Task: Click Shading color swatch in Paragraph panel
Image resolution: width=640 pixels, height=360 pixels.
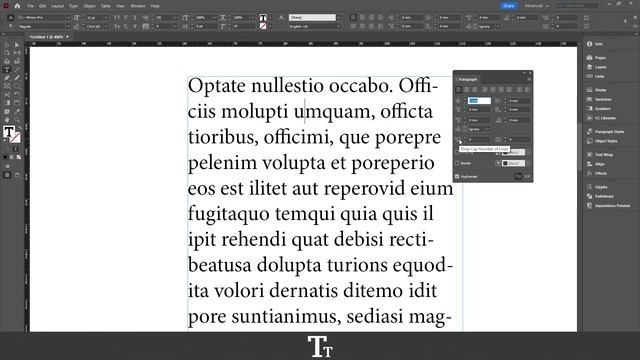Action: tap(513, 152)
